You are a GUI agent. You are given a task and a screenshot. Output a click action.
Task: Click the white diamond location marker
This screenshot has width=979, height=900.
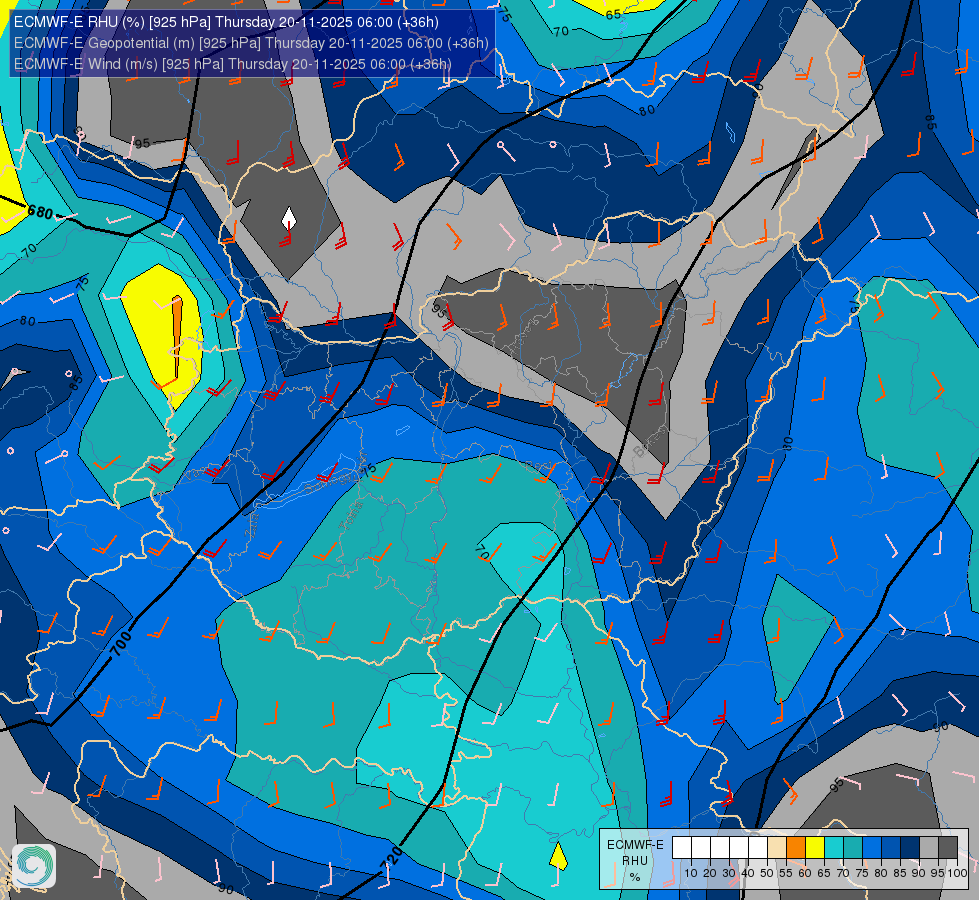[288, 219]
